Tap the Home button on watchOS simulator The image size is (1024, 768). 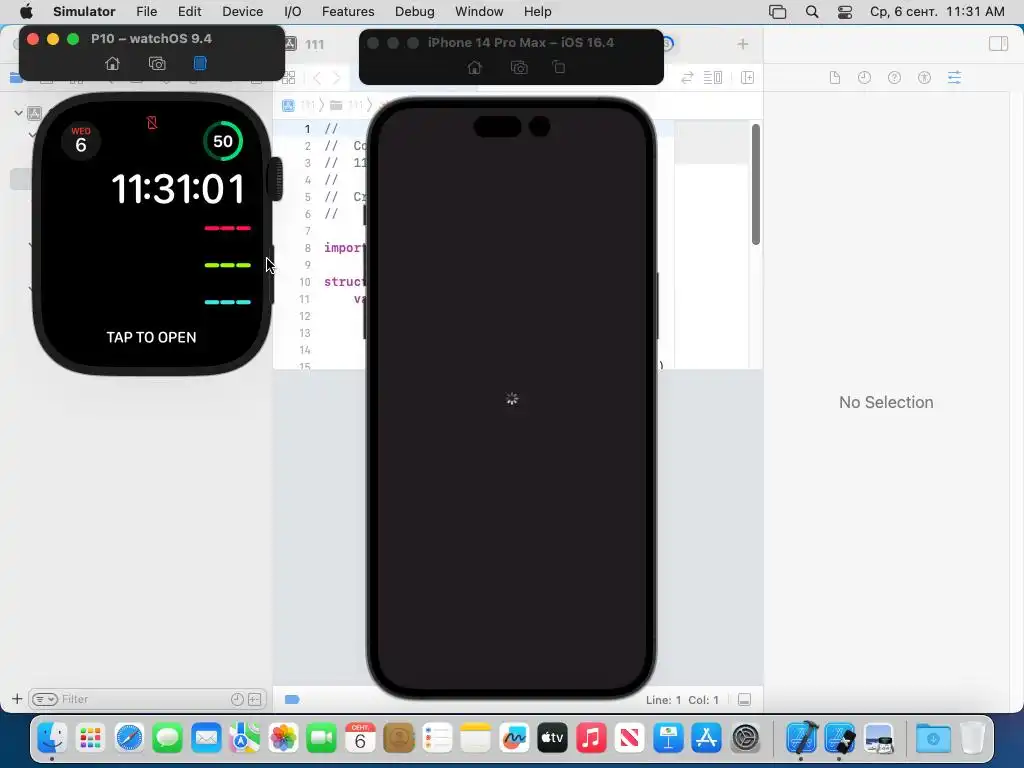click(x=112, y=63)
